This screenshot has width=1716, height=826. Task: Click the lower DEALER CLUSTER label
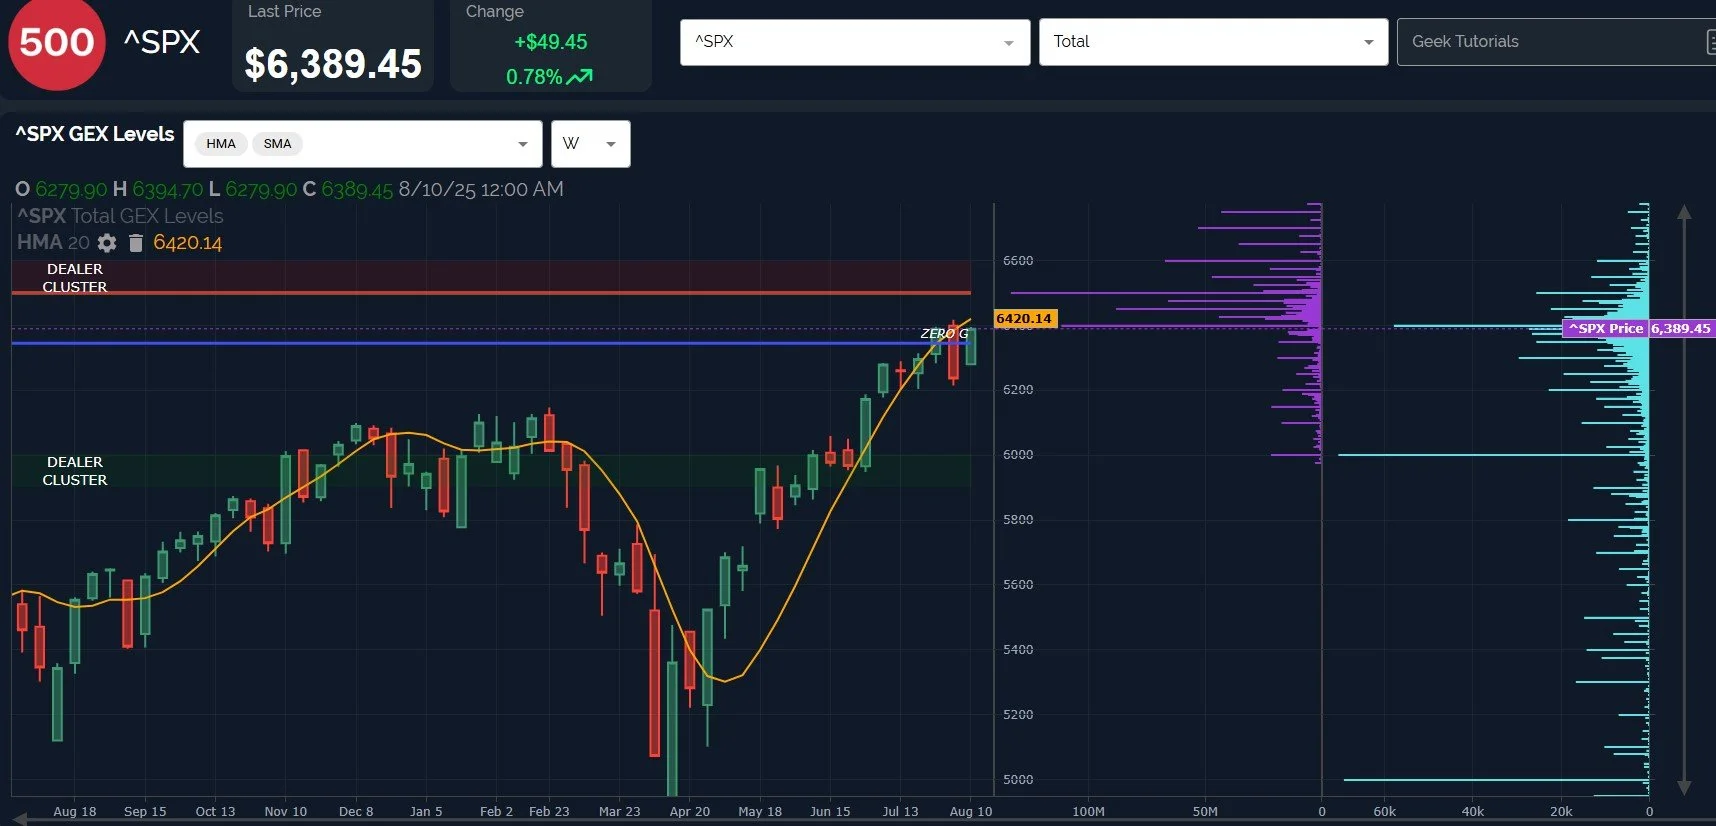pos(75,471)
